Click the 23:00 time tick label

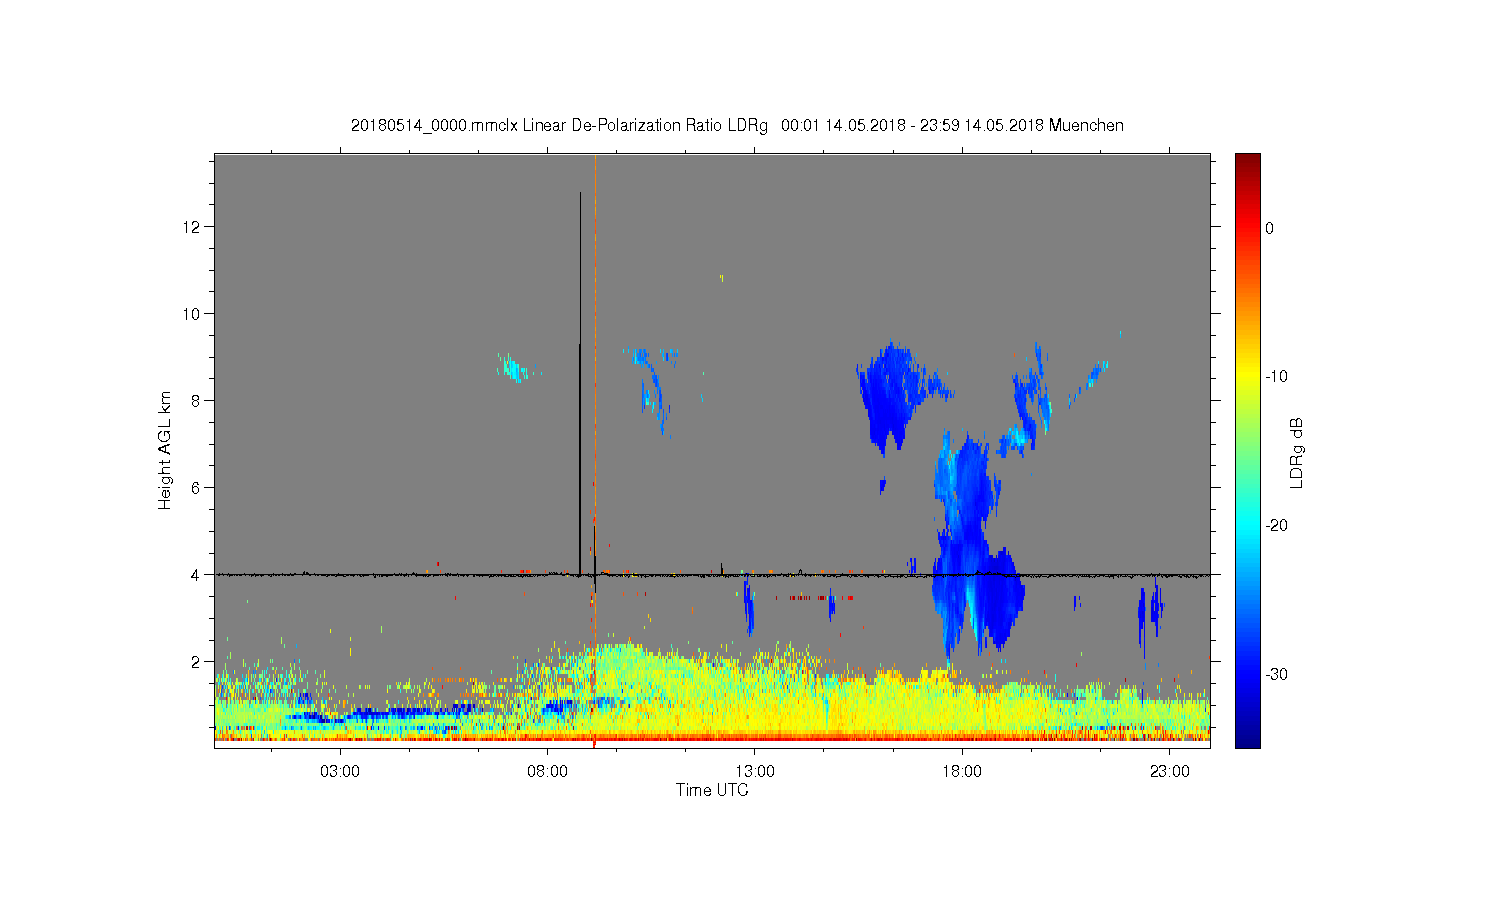pos(1170,772)
